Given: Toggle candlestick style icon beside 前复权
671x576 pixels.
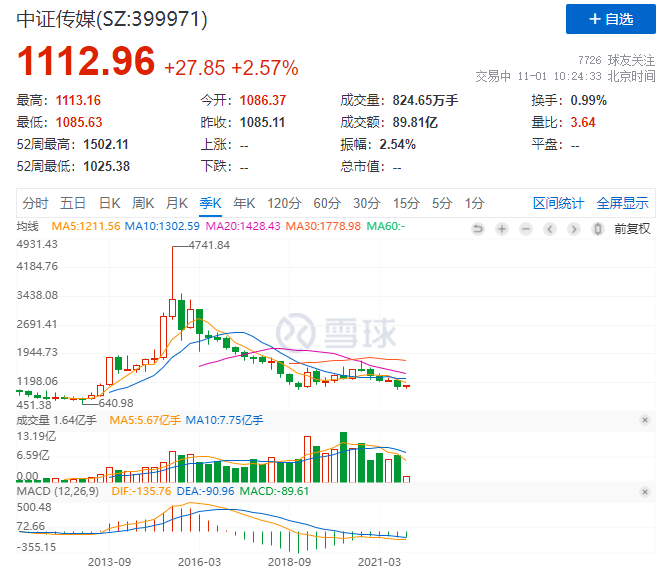Looking at the screenshot, I should pos(597,229).
